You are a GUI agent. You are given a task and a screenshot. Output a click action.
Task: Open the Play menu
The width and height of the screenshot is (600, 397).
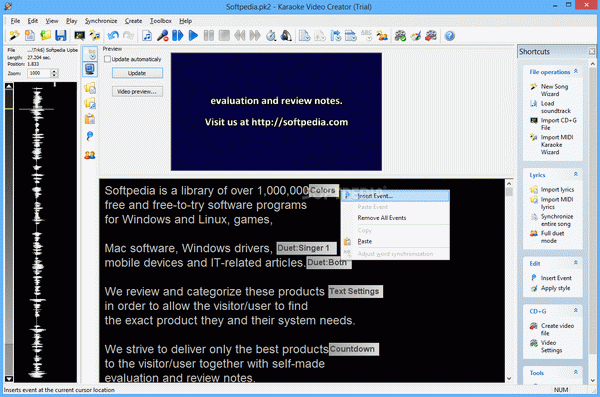[x=72, y=21]
